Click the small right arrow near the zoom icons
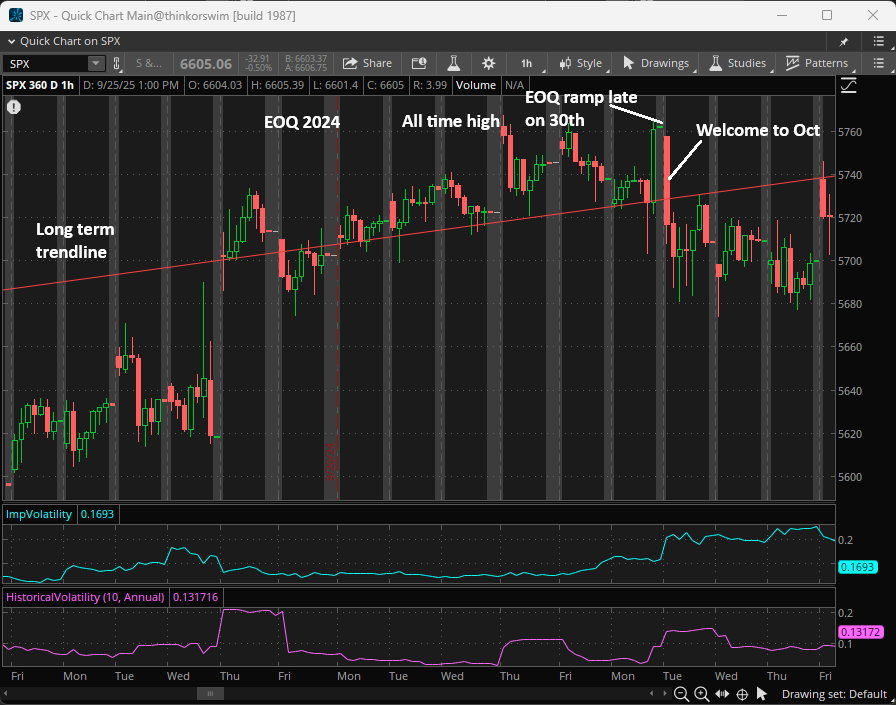Image resolution: width=896 pixels, height=705 pixels. click(x=665, y=694)
